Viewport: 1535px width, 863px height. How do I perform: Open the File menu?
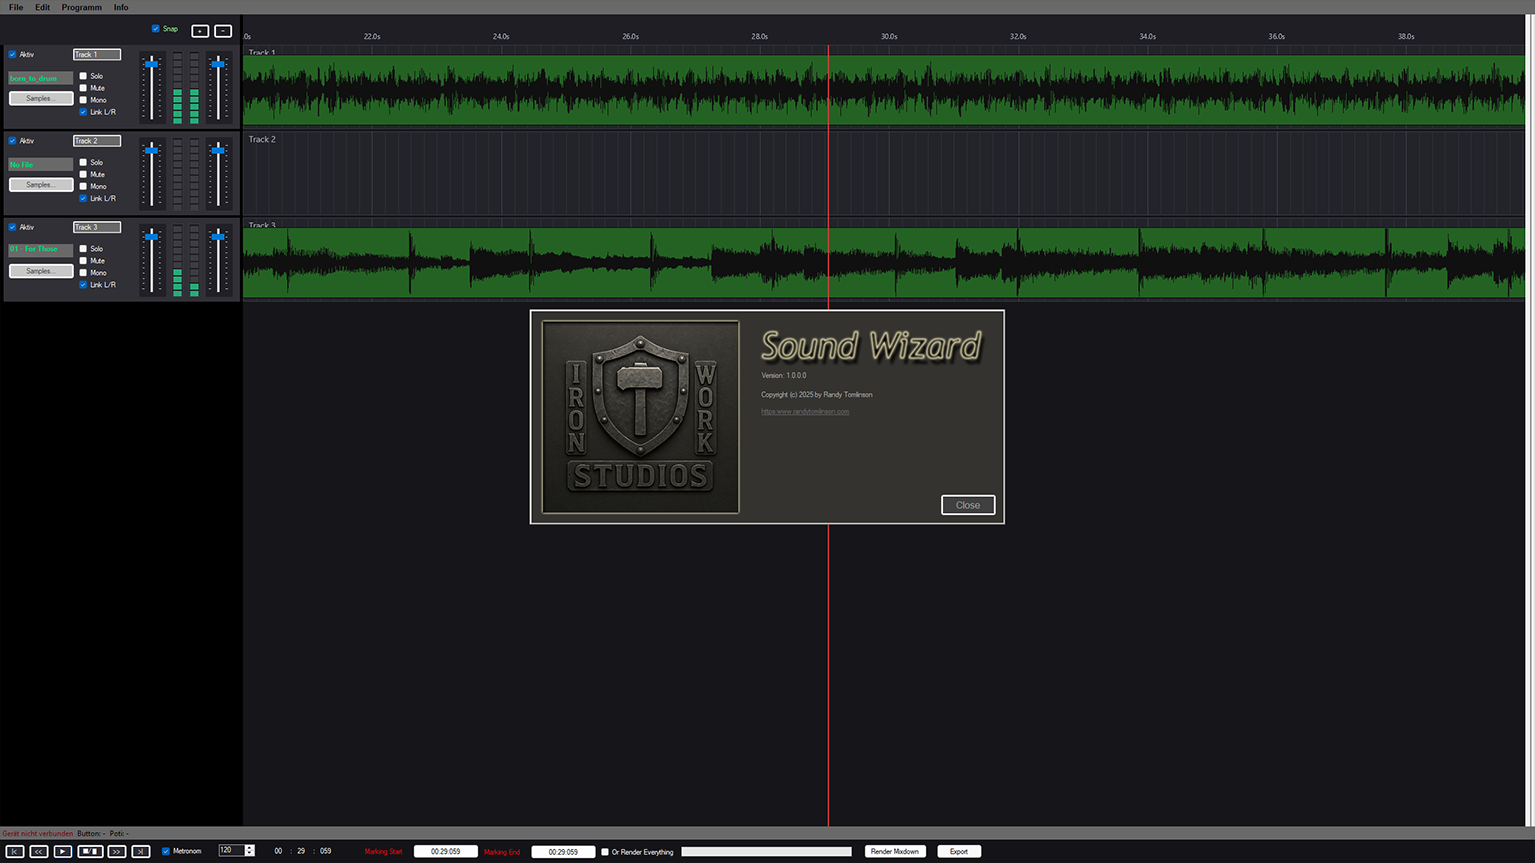click(x=16, y=7)
